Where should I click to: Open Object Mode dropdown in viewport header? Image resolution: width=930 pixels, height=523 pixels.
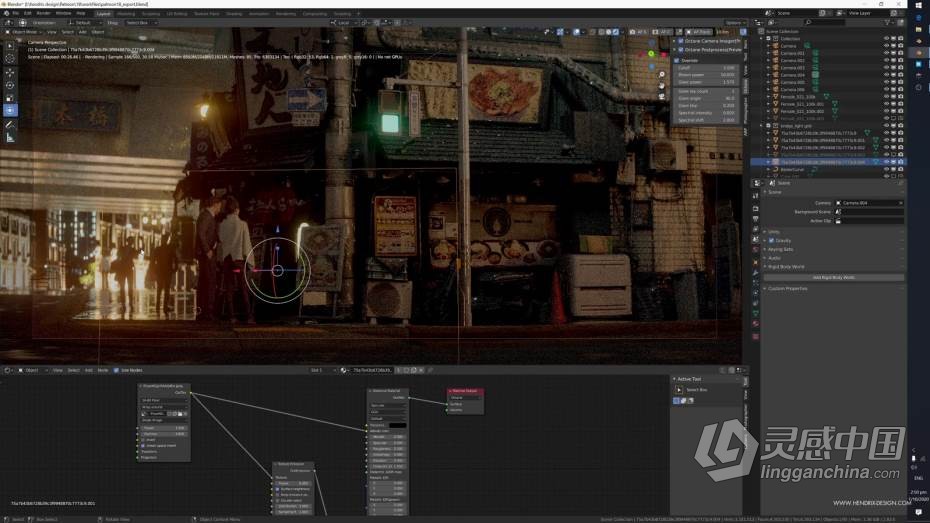pos(23,32)
